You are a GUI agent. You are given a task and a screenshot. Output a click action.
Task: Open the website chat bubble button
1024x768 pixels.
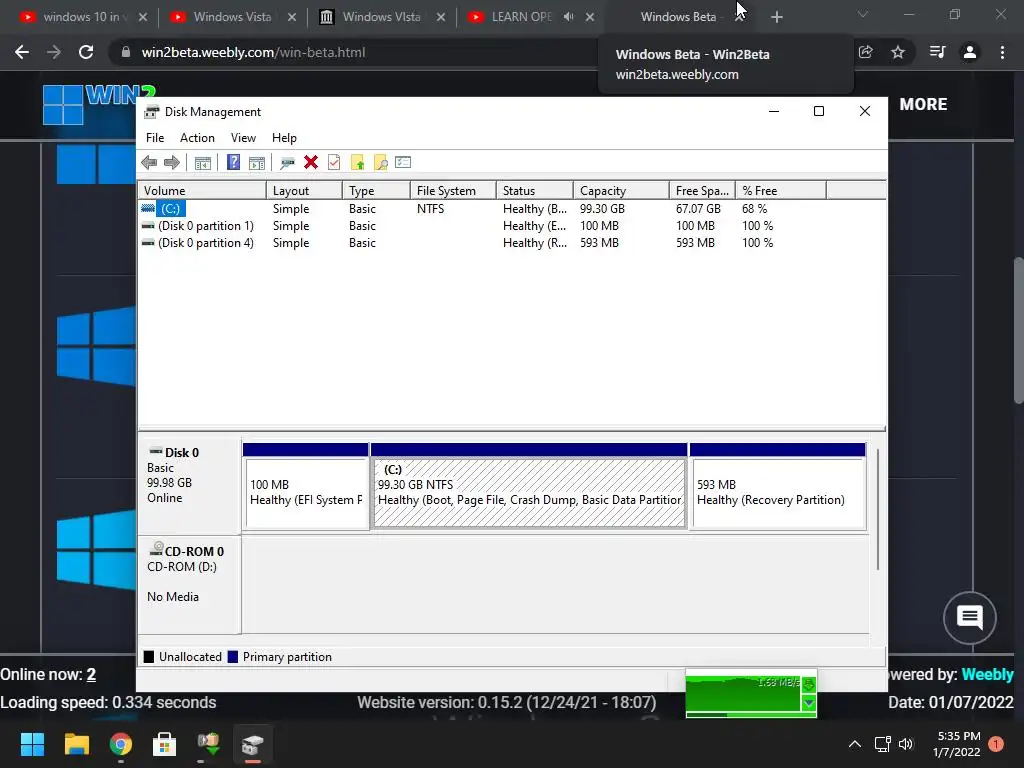click(x=970, y=617)
